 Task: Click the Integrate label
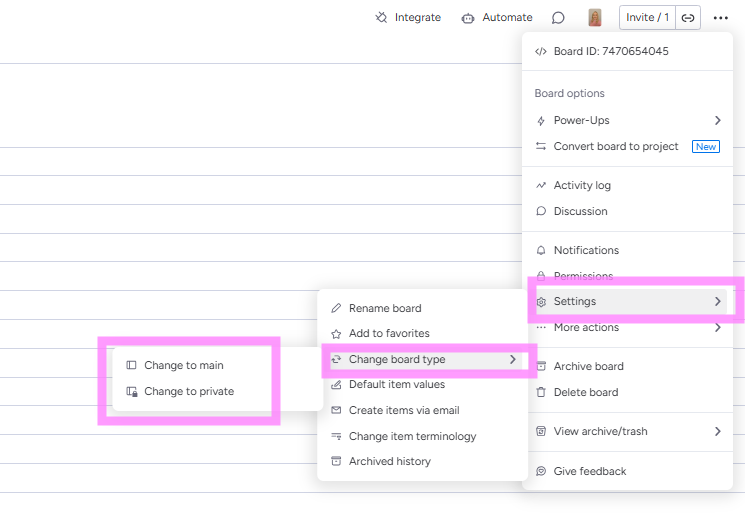click(418, 18)
